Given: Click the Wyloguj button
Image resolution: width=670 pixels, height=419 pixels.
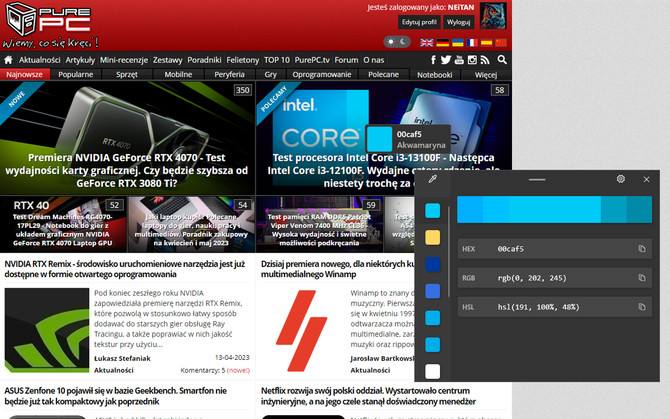Looking at the screenshot, I should pos(458,22).
